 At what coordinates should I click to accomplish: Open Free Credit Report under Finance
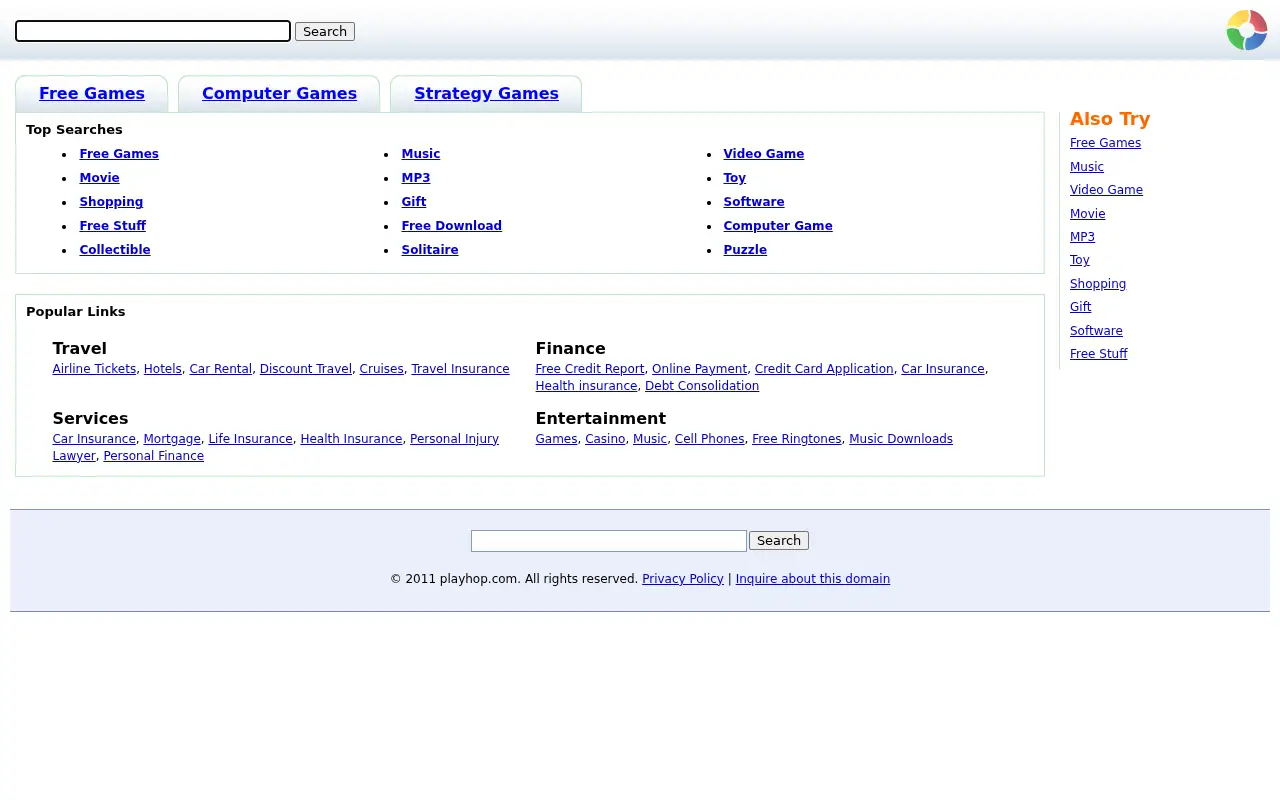(590, 369)
